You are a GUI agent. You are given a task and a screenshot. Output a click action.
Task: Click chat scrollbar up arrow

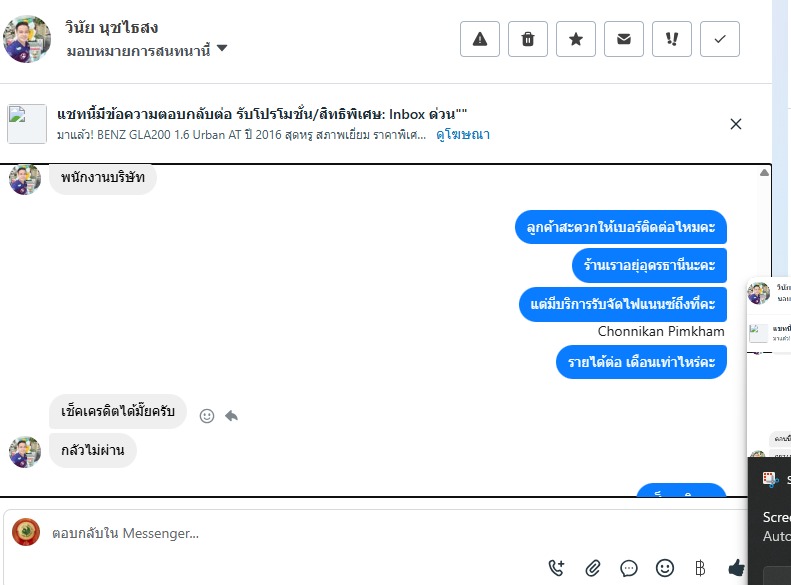764,172
